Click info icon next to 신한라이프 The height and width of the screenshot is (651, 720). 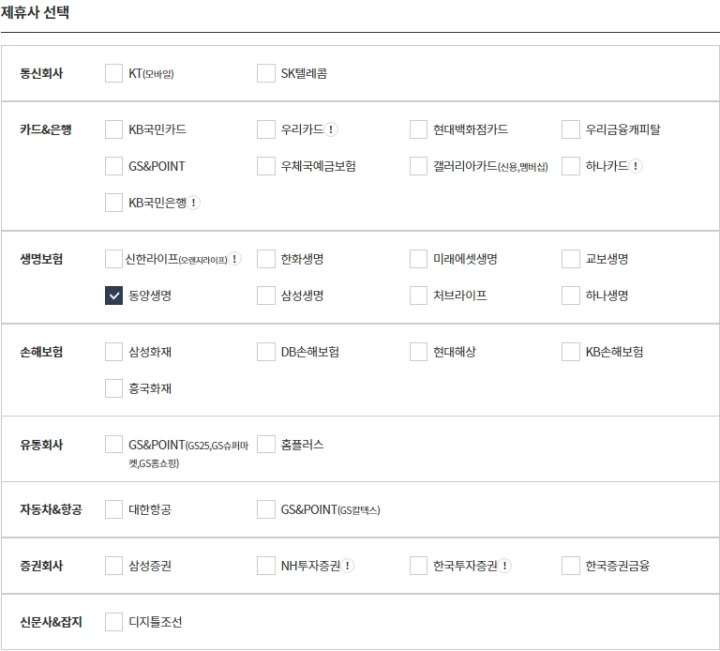pyautogui.click(x=235, y=259)
